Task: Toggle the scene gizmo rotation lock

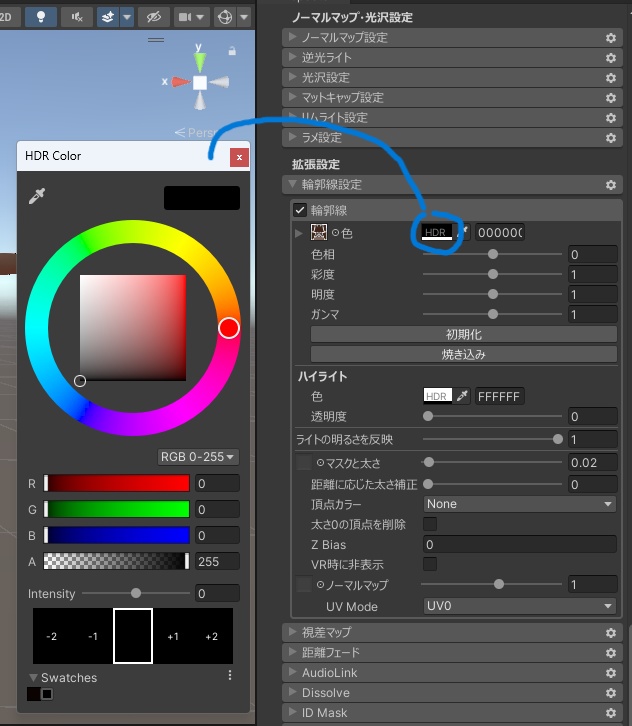Action: [232, 50]
